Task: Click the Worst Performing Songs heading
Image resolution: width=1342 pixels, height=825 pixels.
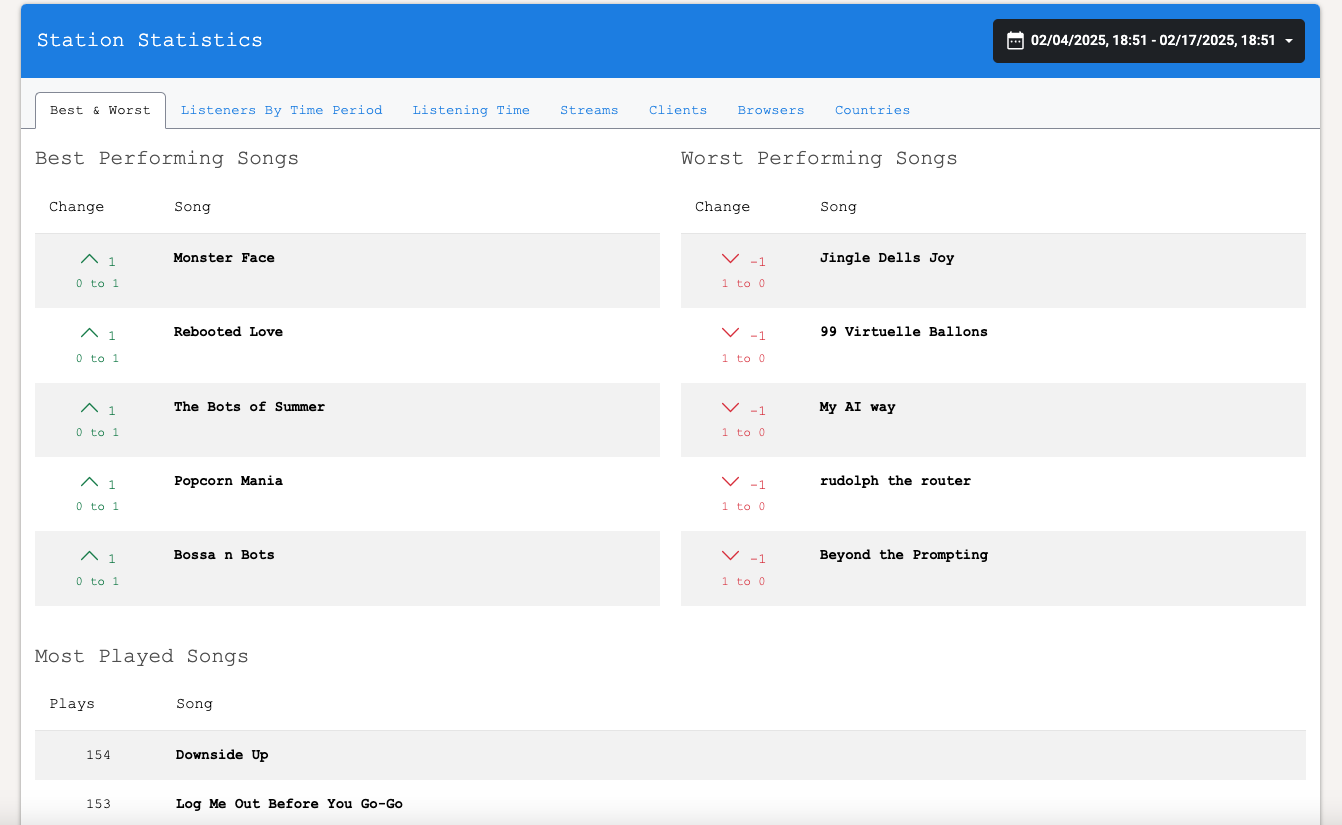Action: pos(819,158)
